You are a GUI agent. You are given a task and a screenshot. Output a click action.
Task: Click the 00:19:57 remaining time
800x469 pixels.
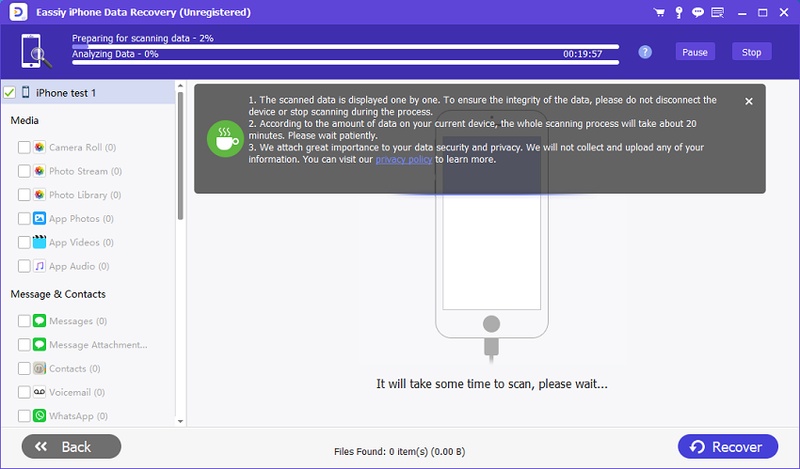[583, 54]
